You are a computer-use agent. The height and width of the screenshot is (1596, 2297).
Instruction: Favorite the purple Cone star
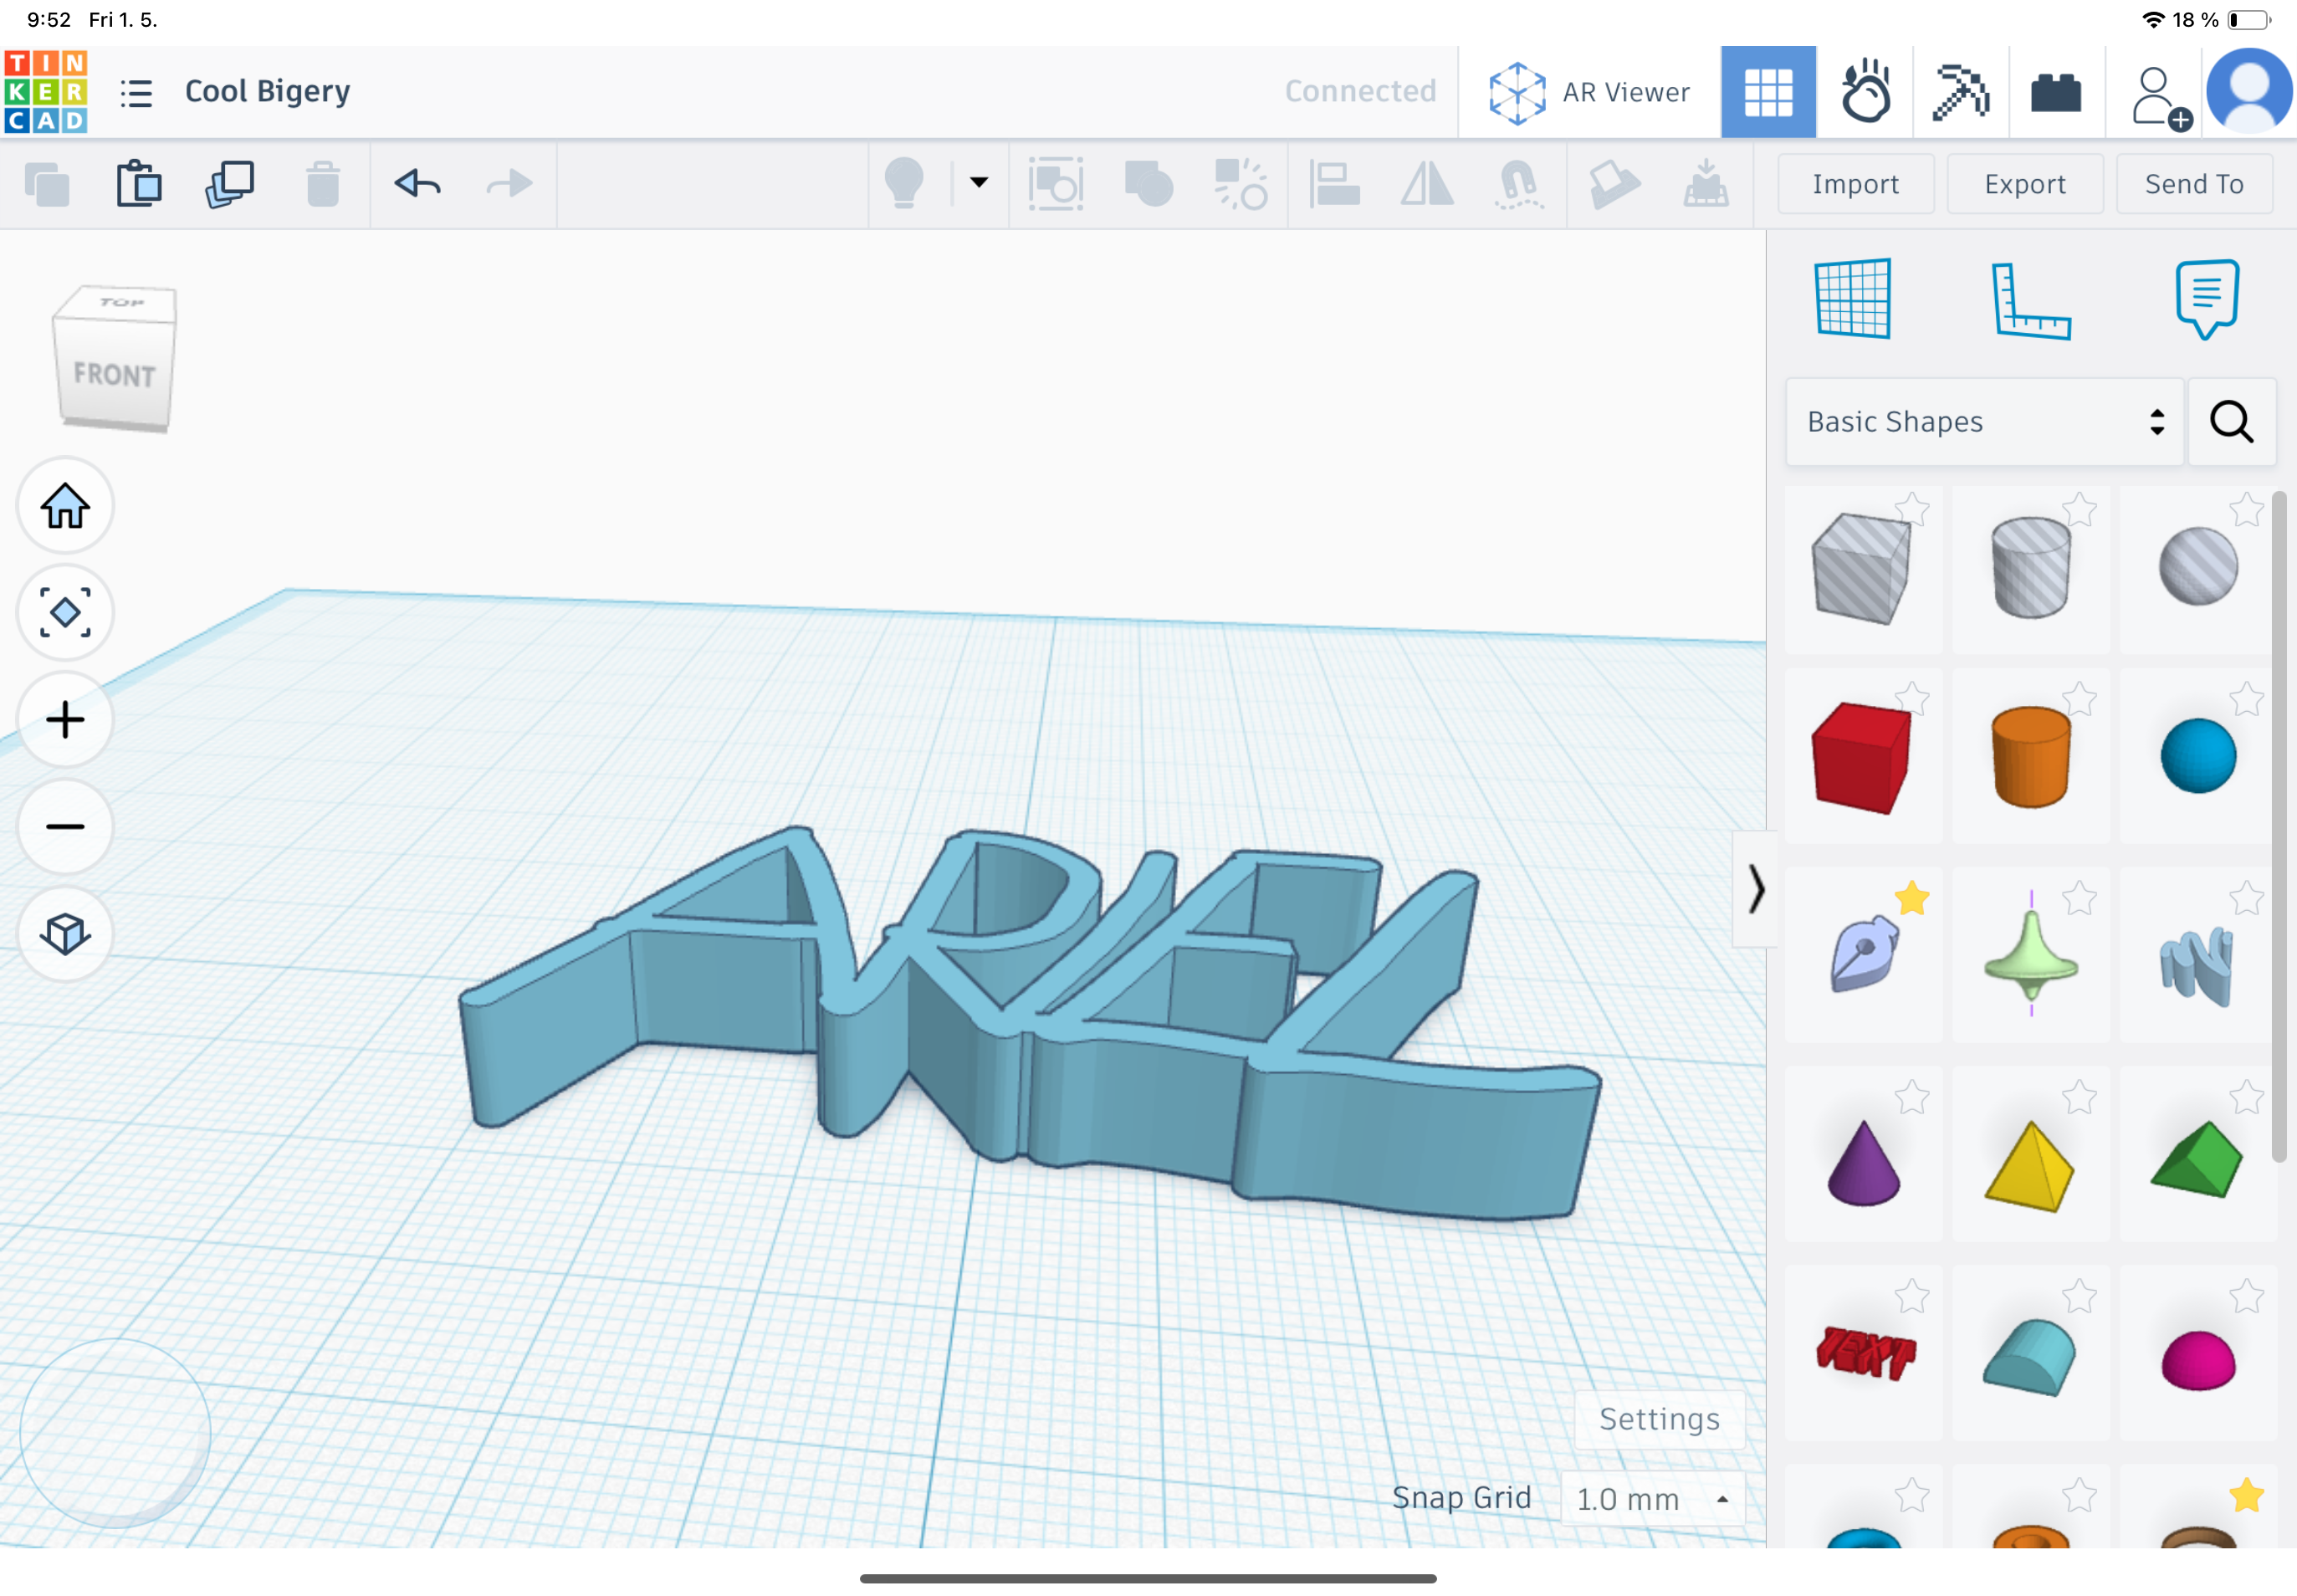click(1912, 1098)
